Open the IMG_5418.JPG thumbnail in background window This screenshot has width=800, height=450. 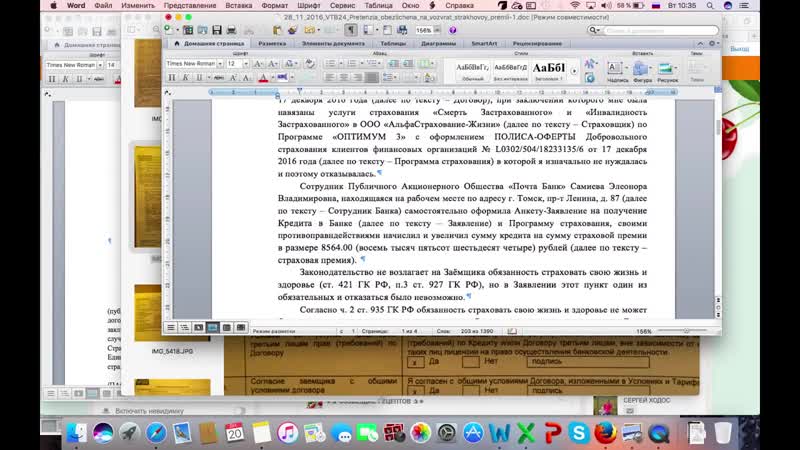tap(172, 312)
